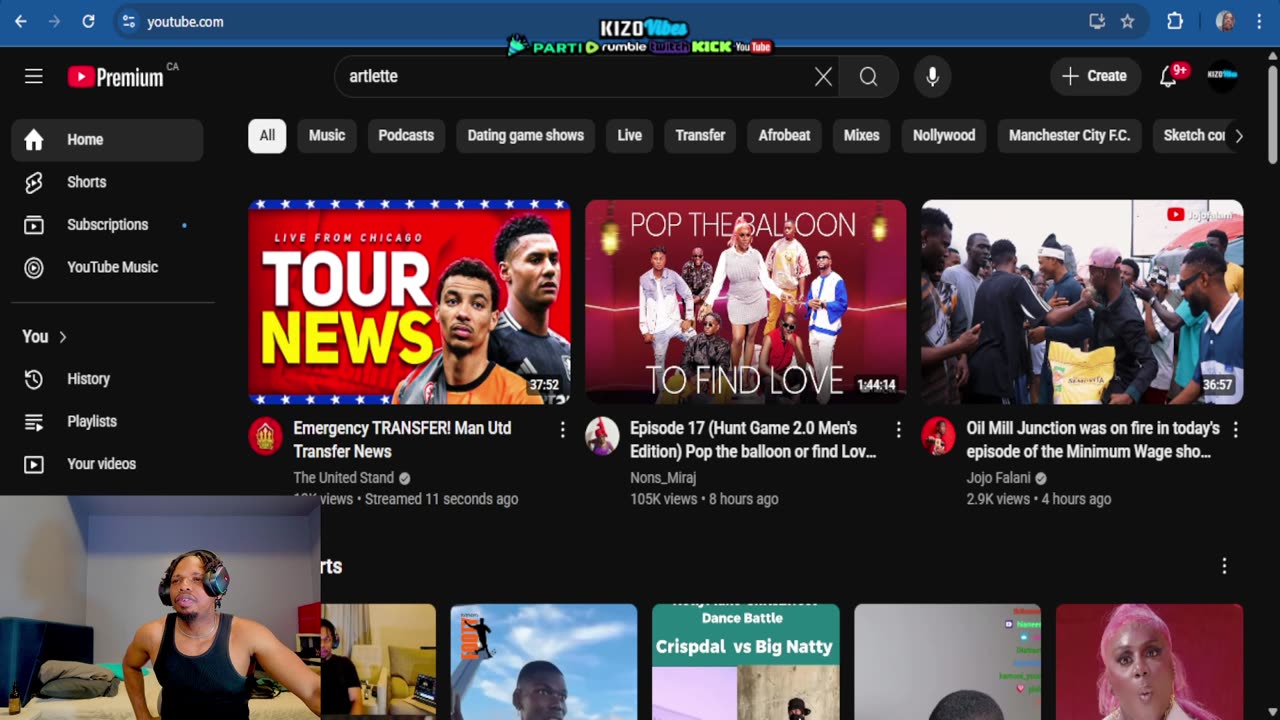This screenshot has height=720, width=1280.
Task: Click the install app icon in address bar
Action: click(x=1097, y=21)
